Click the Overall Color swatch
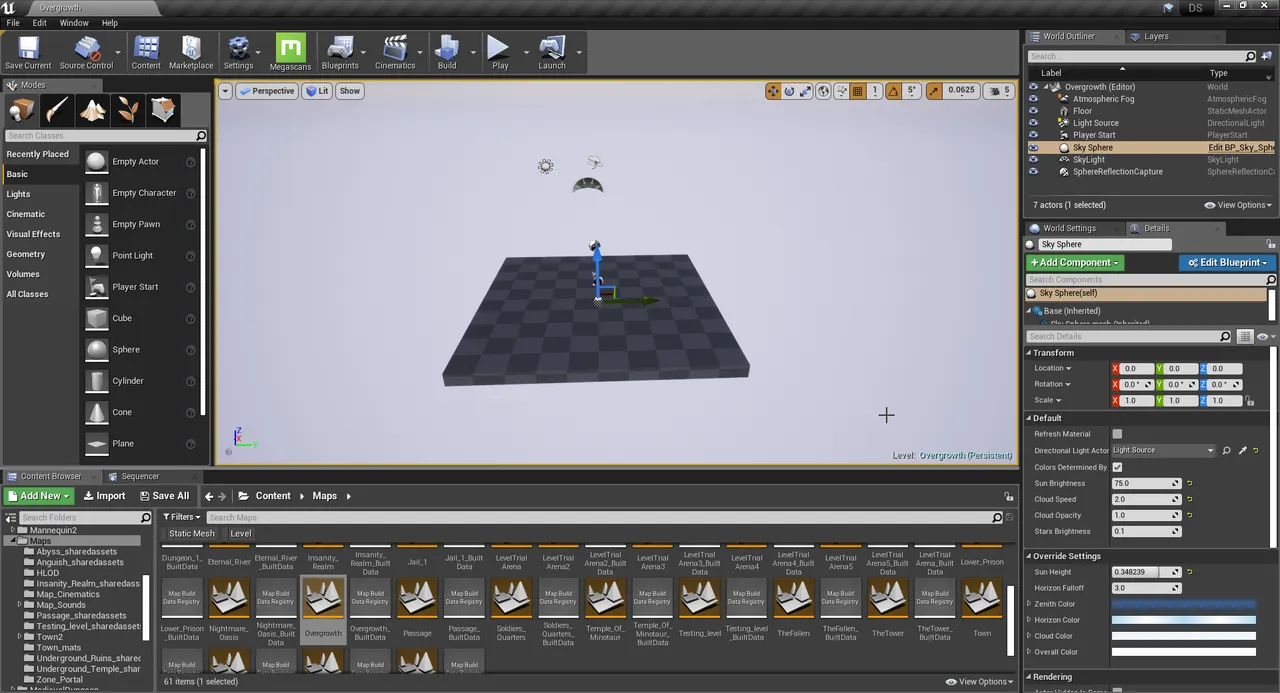 (x=1184, y=652)
